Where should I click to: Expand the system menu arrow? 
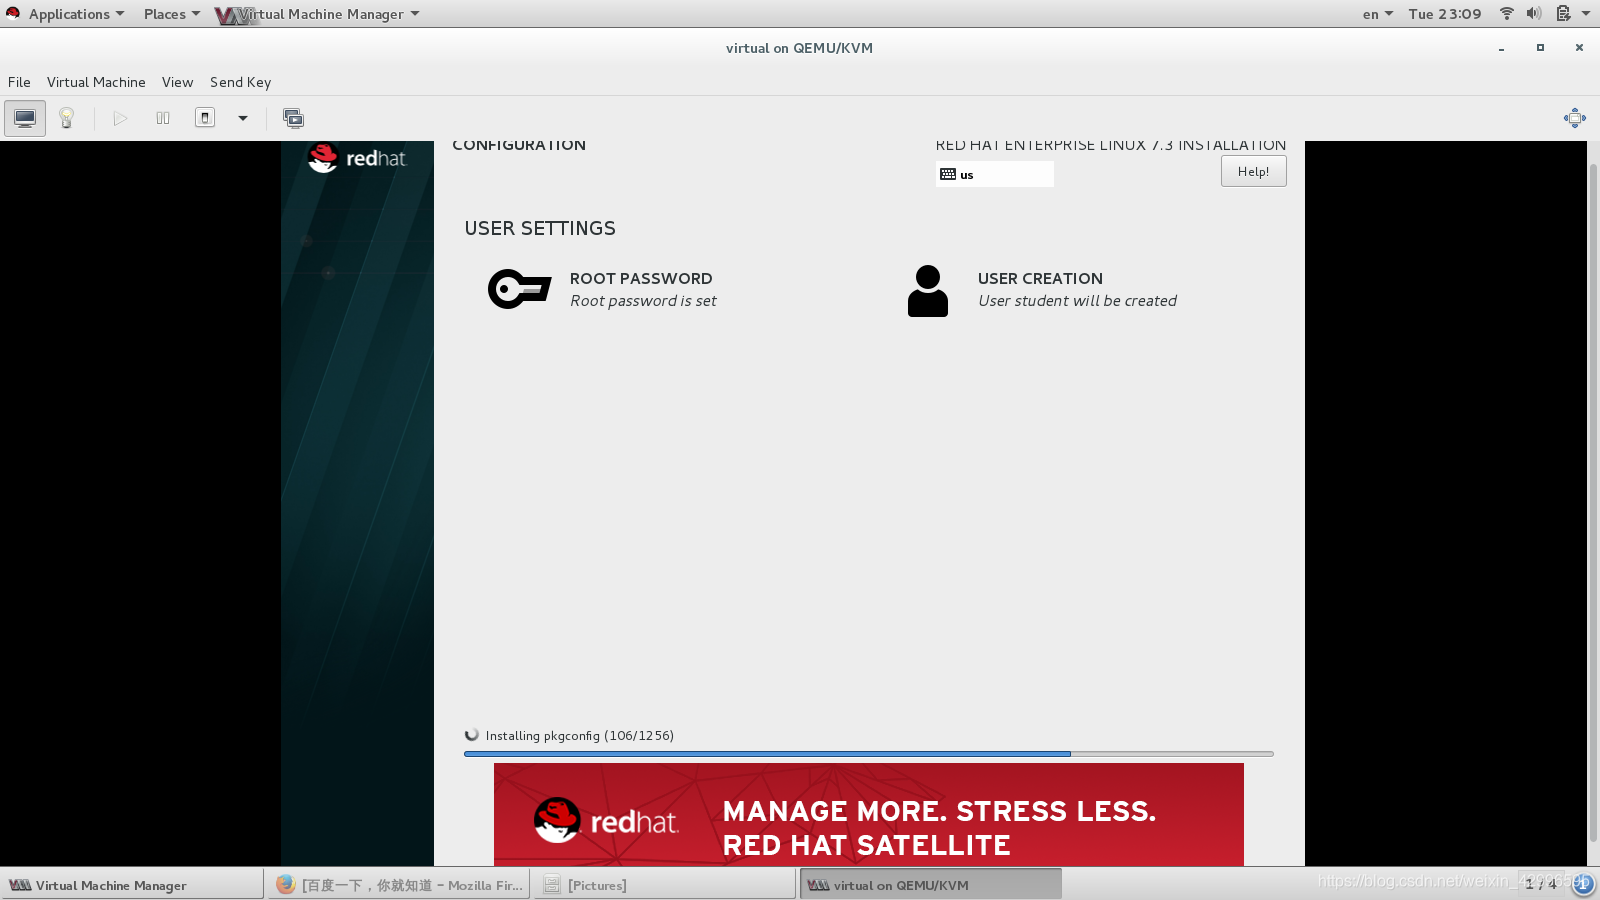click(x=1586, y=14)
